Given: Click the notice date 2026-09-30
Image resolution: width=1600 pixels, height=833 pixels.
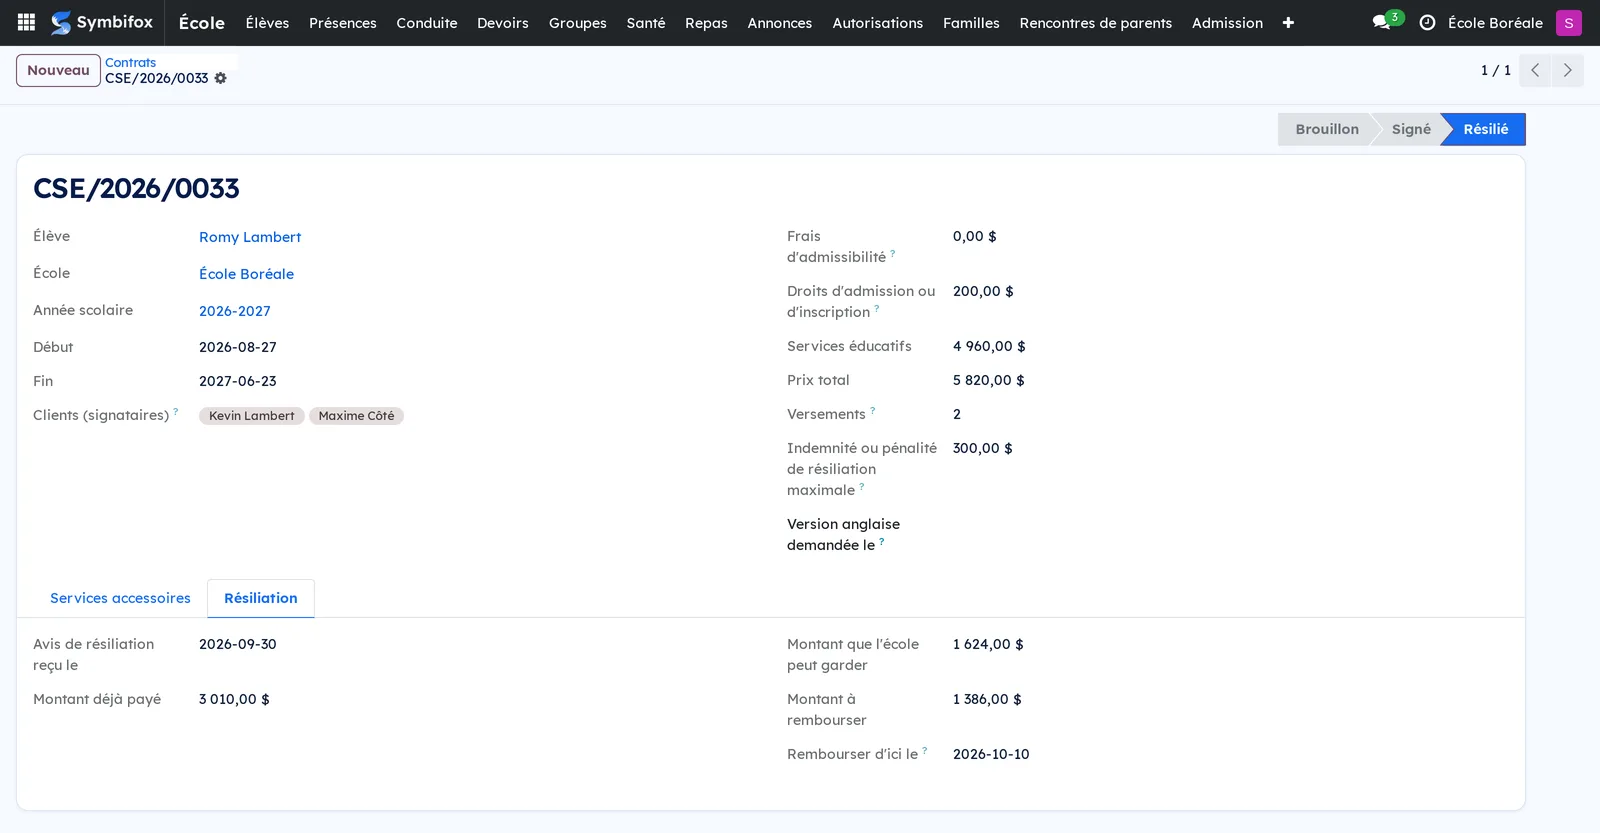Looking at the screenshot, I should (238, 644).
